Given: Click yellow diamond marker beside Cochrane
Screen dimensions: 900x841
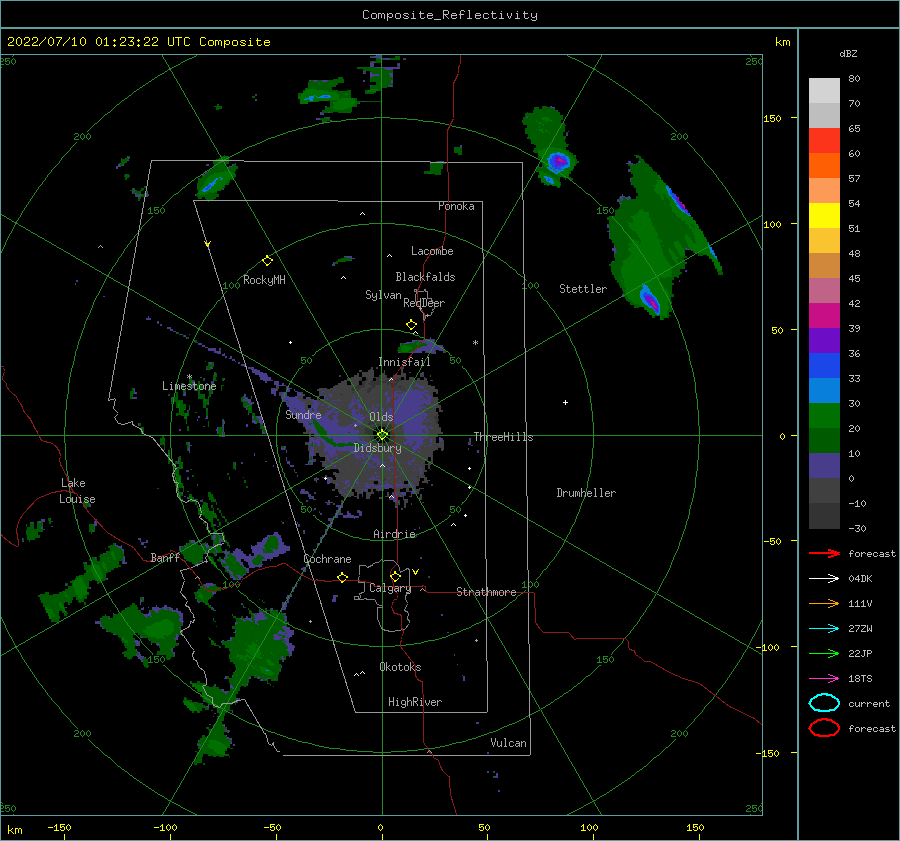Looking at the screenshot, I should [342, 577].
